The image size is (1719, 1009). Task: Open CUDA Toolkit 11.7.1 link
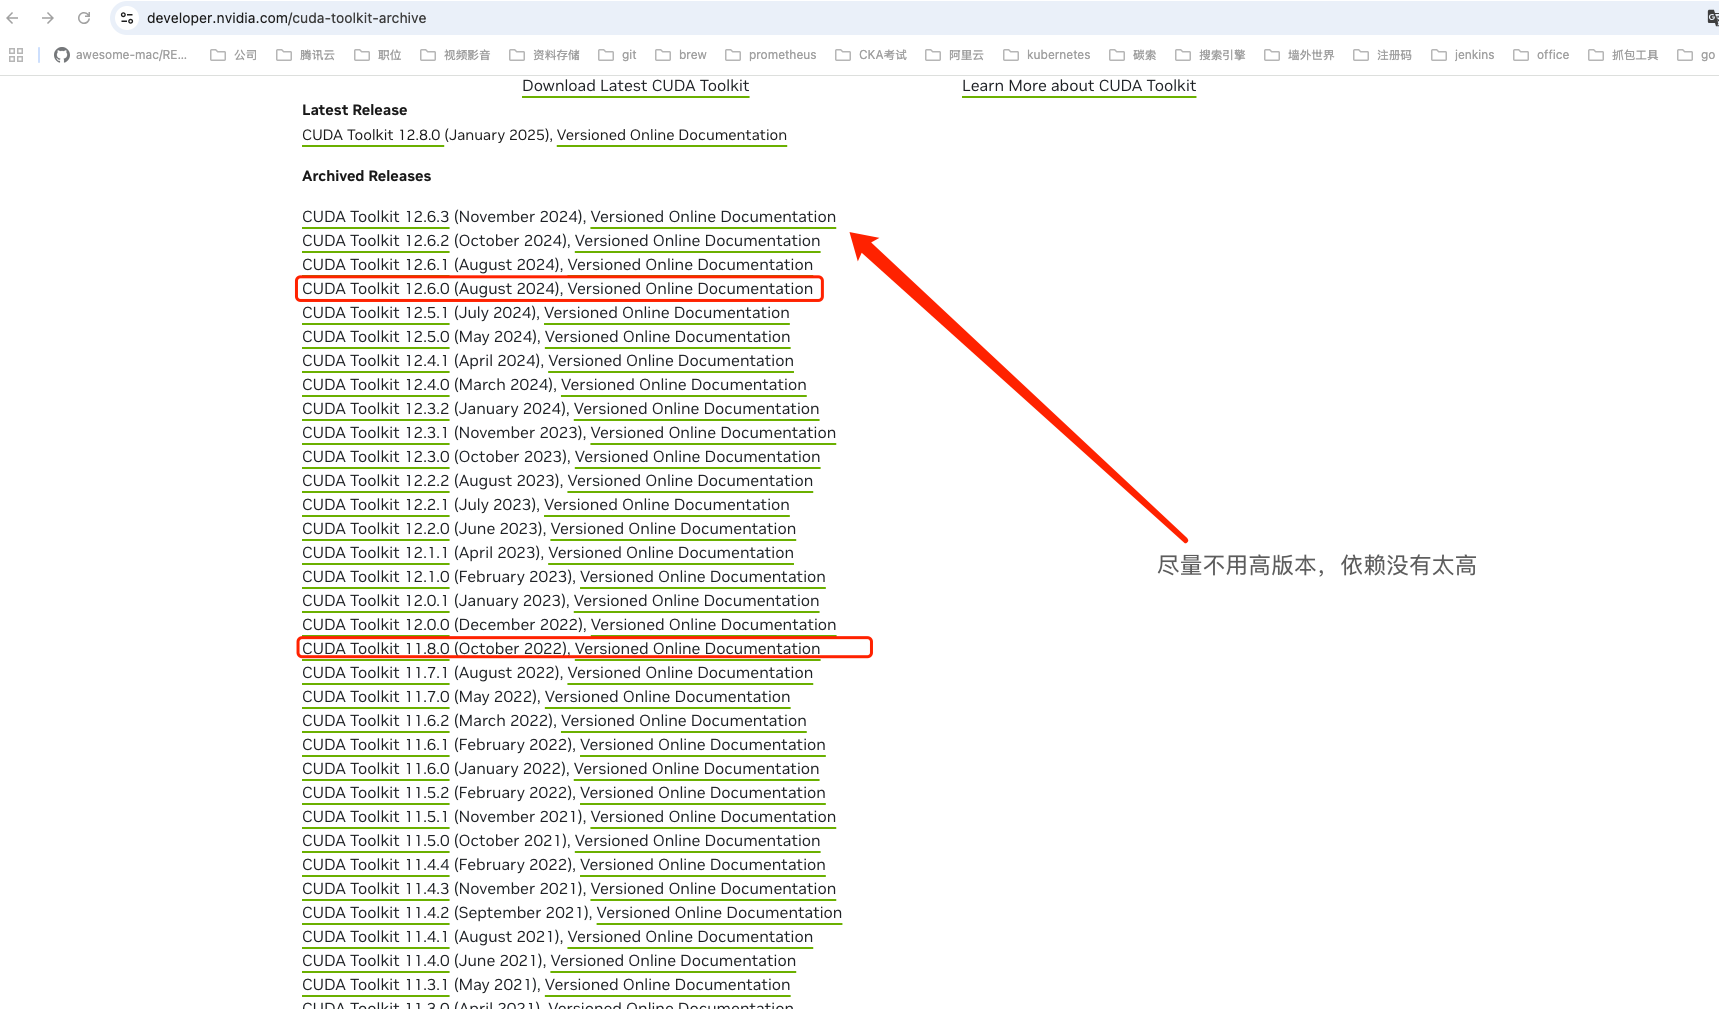[x=376, y=673]
